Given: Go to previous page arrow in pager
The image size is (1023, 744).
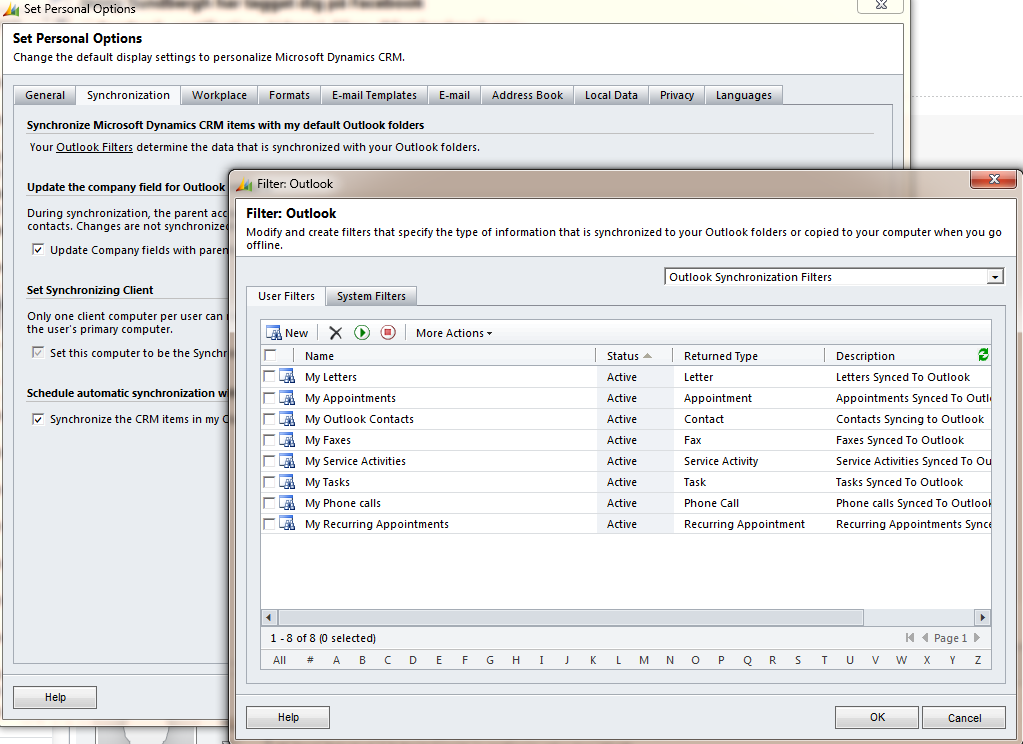Looking at the screenshot, I should click(925, 638).
